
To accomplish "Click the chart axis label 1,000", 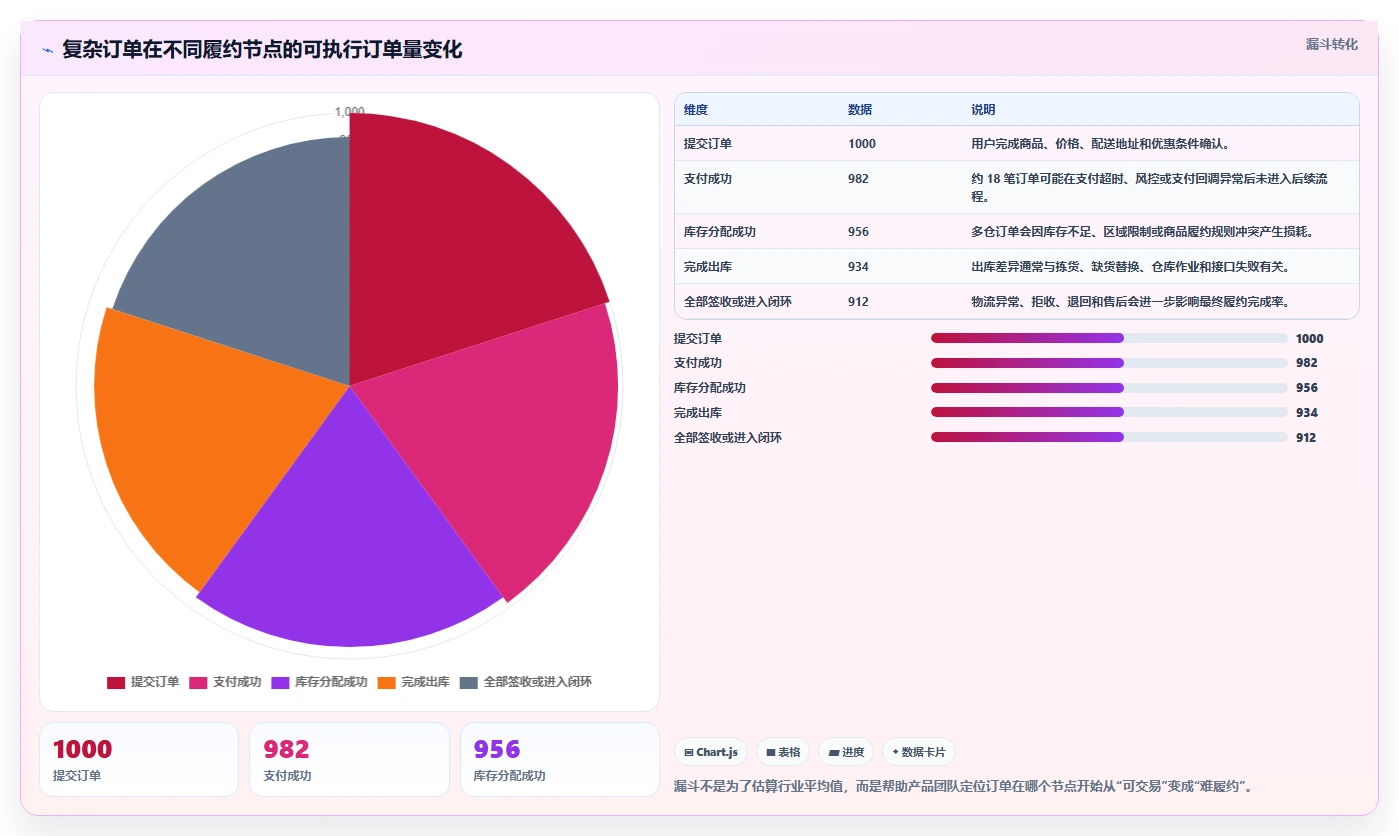I will [350, 111].
